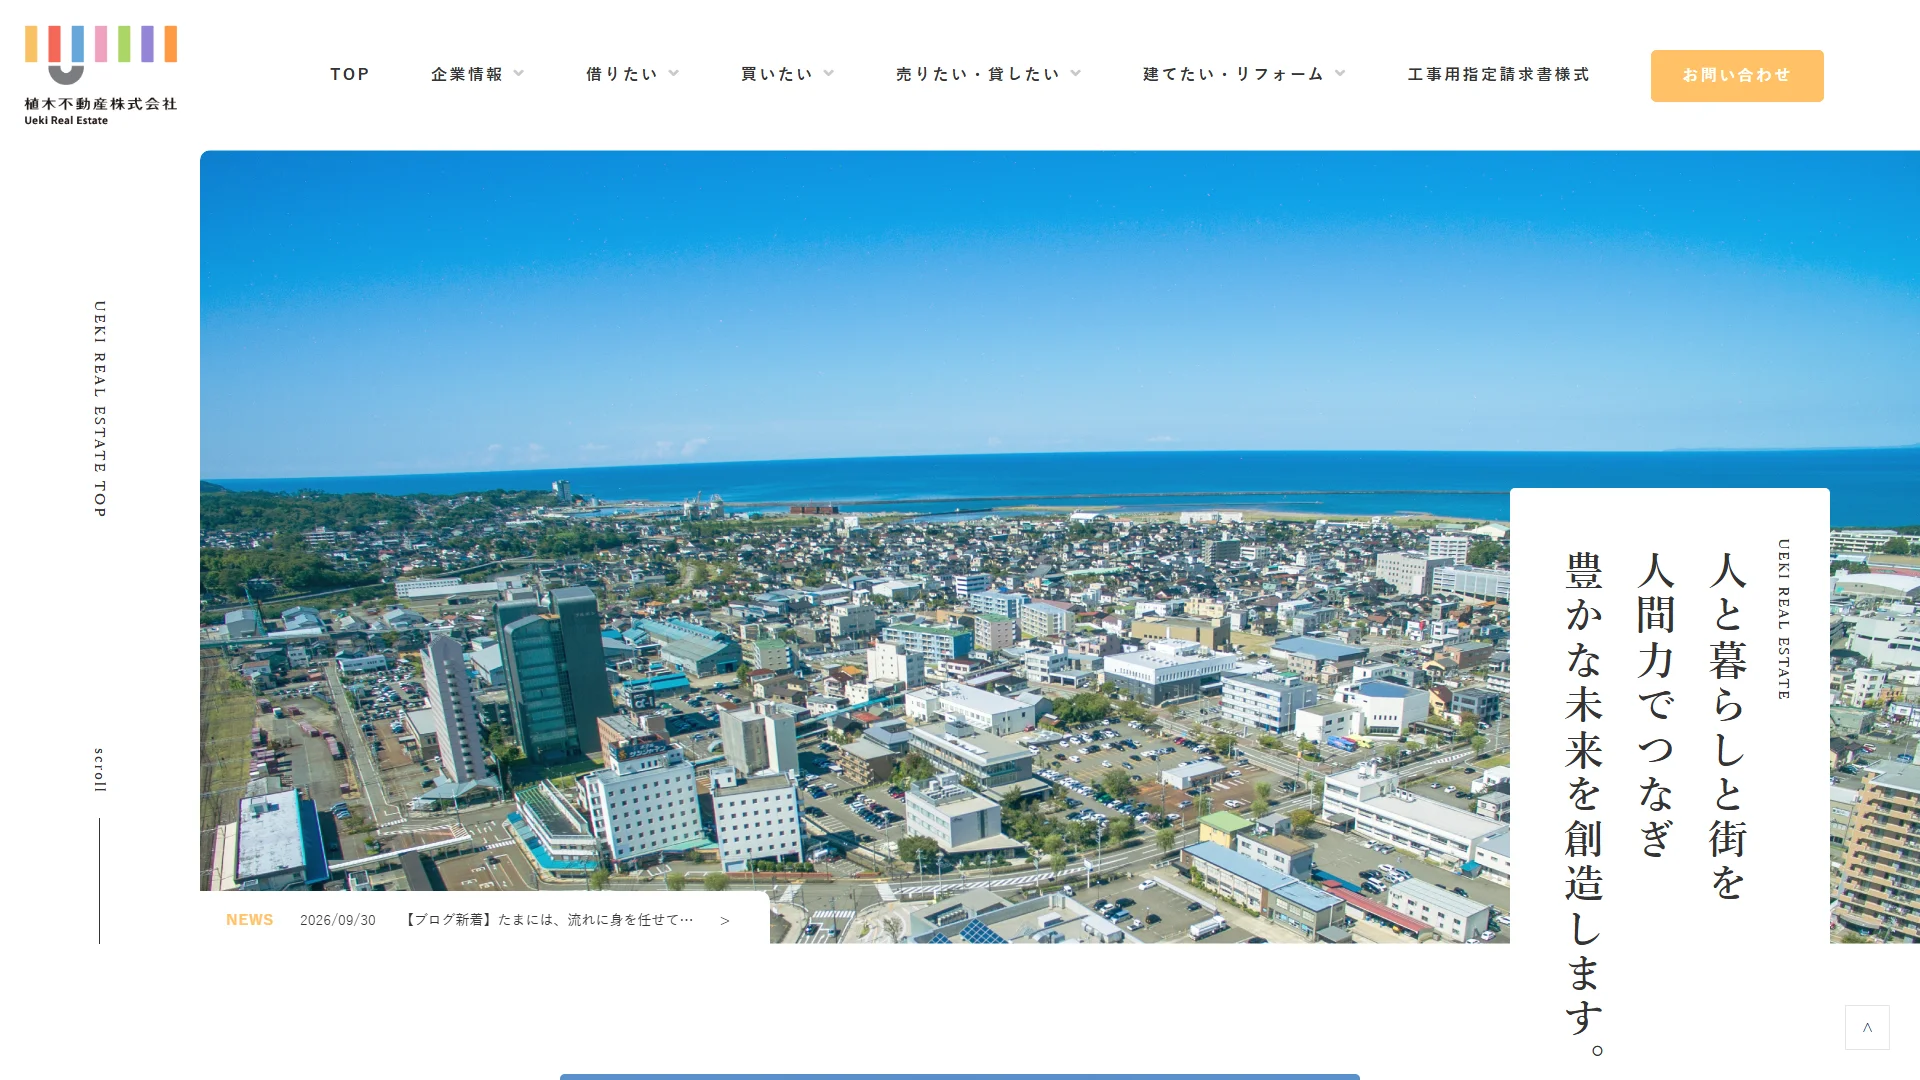Open the TOP menu item

coord(350,75)
